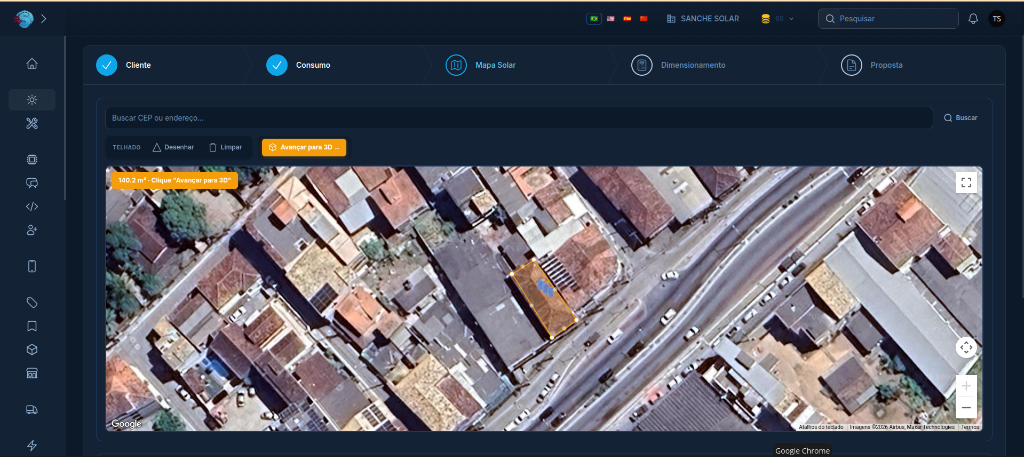The image size is (1024, 457).
Task: Click the gold coins stack icon
Action: coord(765,19)
